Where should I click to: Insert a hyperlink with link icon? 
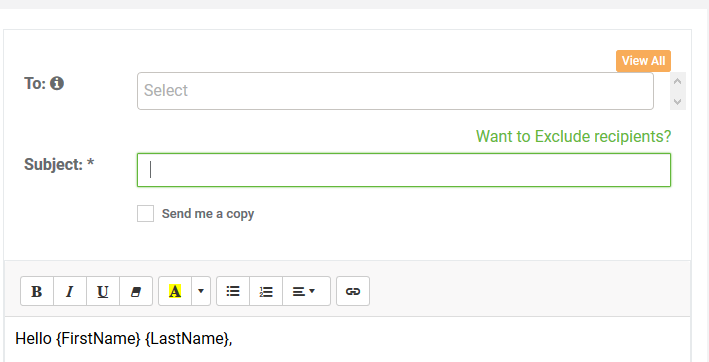click(x=353, y=291)
